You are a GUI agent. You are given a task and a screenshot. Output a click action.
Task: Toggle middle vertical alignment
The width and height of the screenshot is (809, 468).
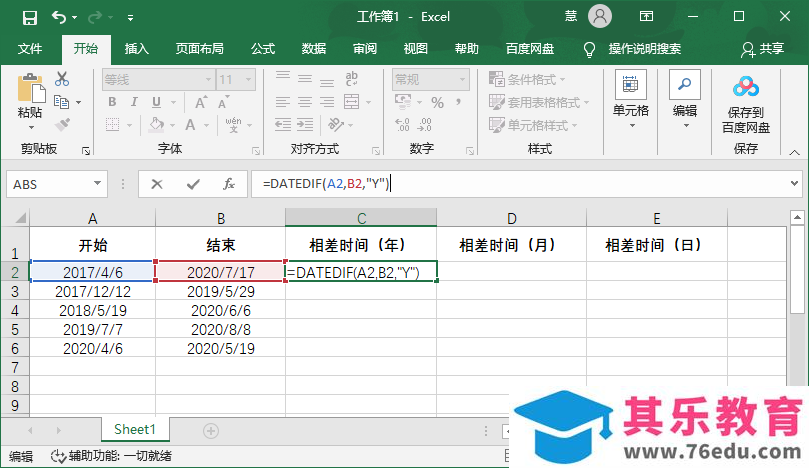[x=305, y=79]
